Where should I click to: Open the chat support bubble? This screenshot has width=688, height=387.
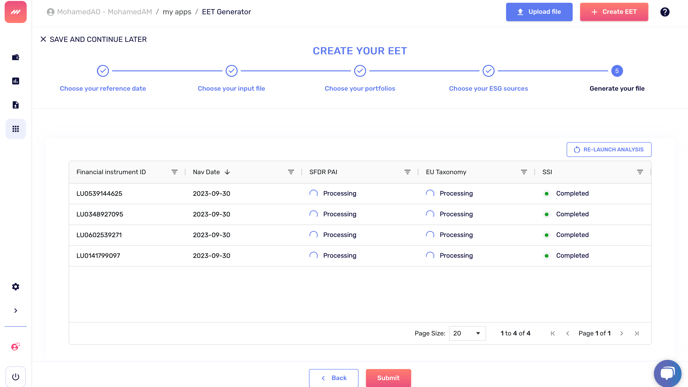(x=667, y=373)
